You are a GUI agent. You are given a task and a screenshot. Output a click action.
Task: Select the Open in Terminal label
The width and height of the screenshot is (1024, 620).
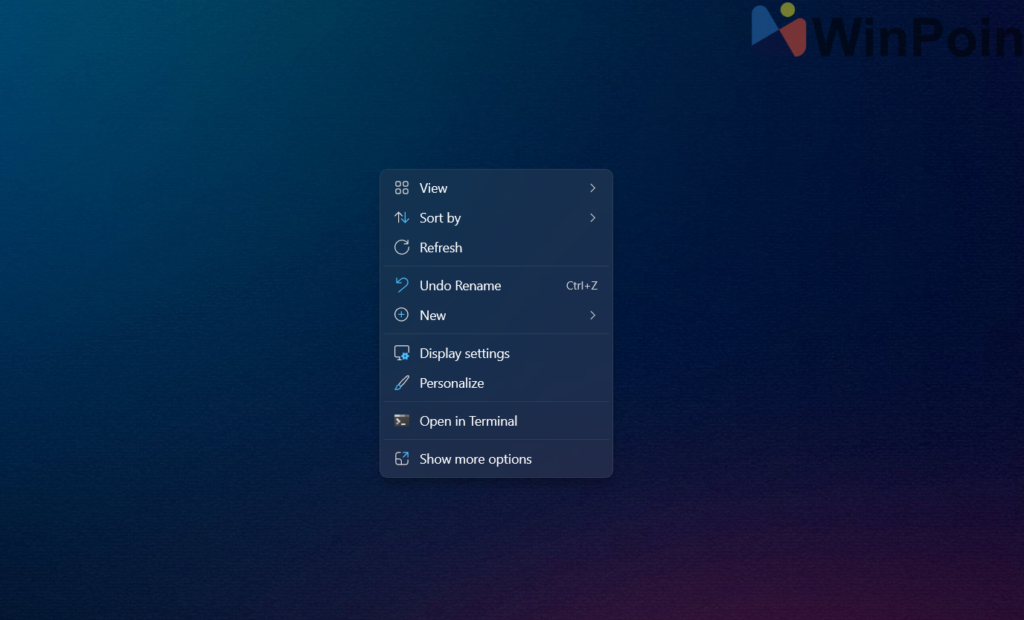point(469,421)
